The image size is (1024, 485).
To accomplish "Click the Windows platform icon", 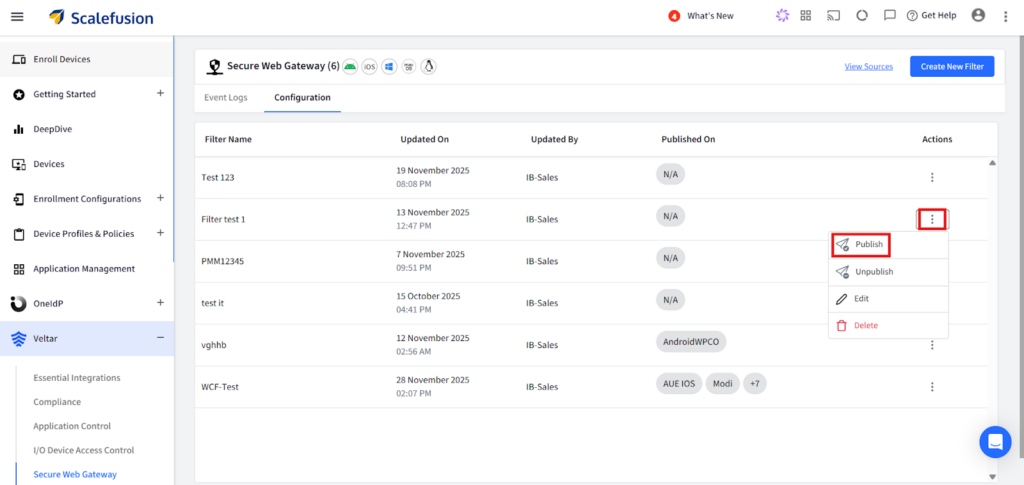I will click(x=389, y=67).
